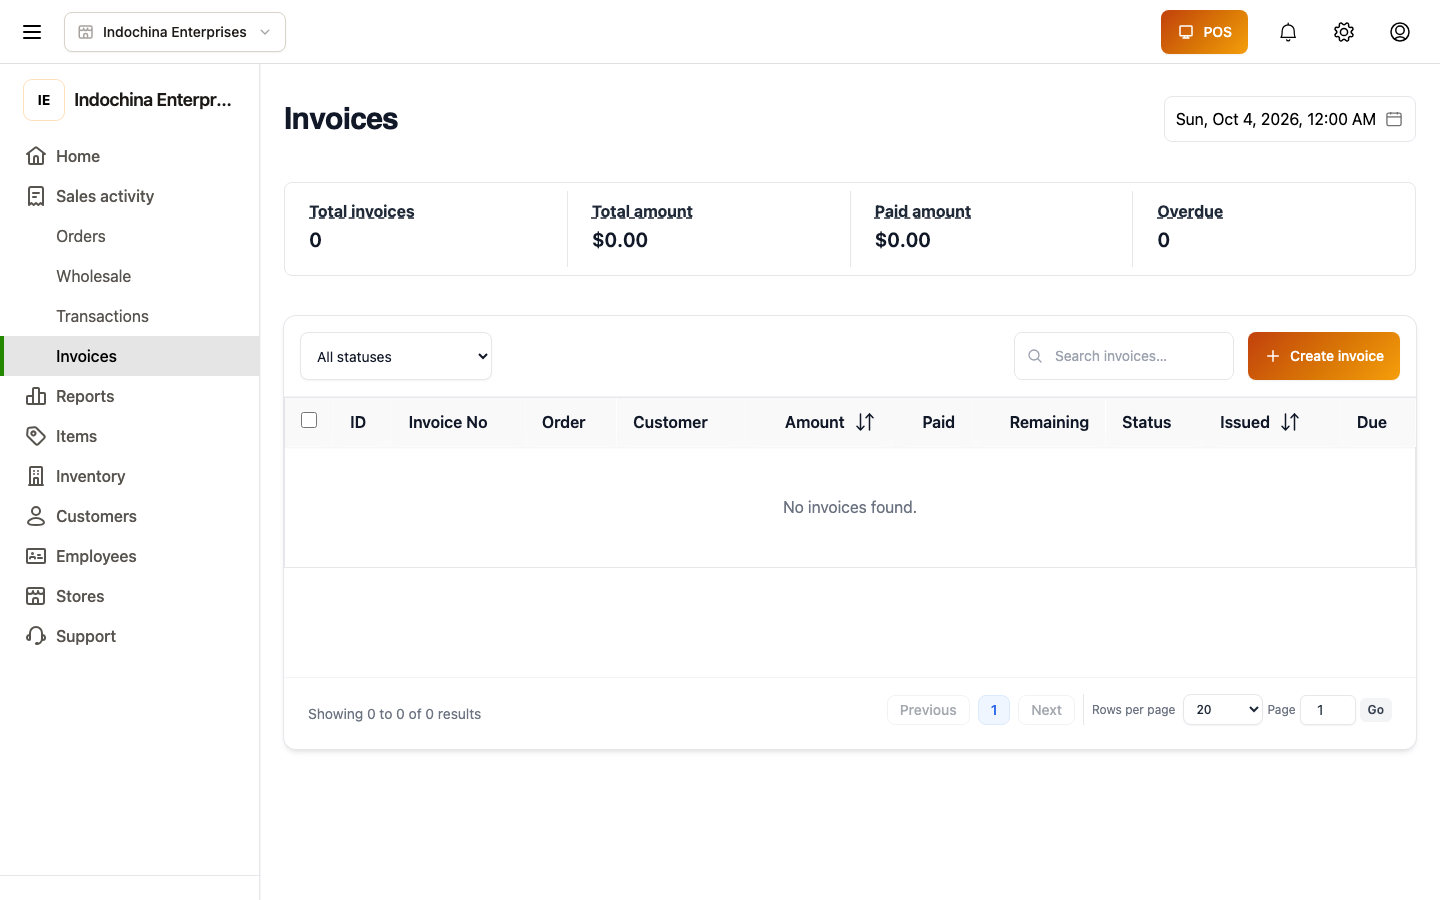Click the Invoice No column header

(448, 422)
